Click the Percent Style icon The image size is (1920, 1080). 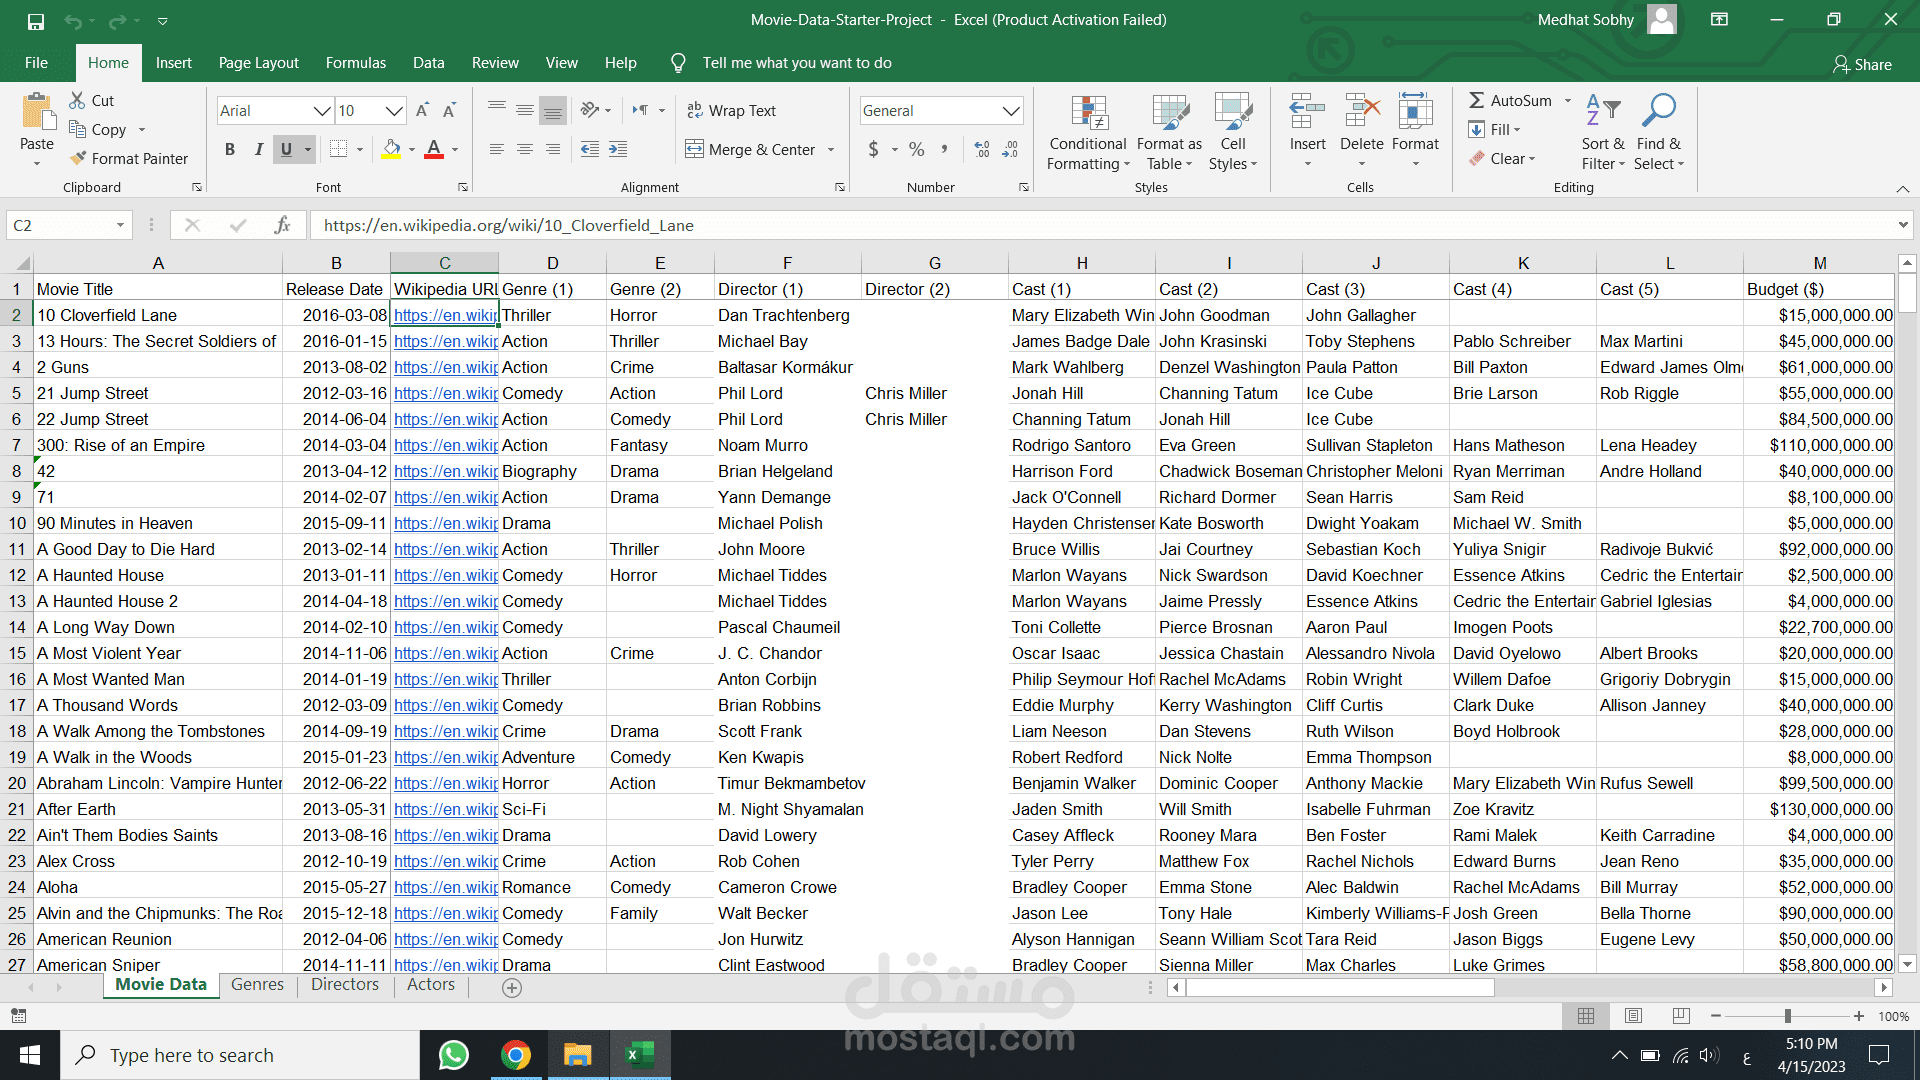pos(916,149)
